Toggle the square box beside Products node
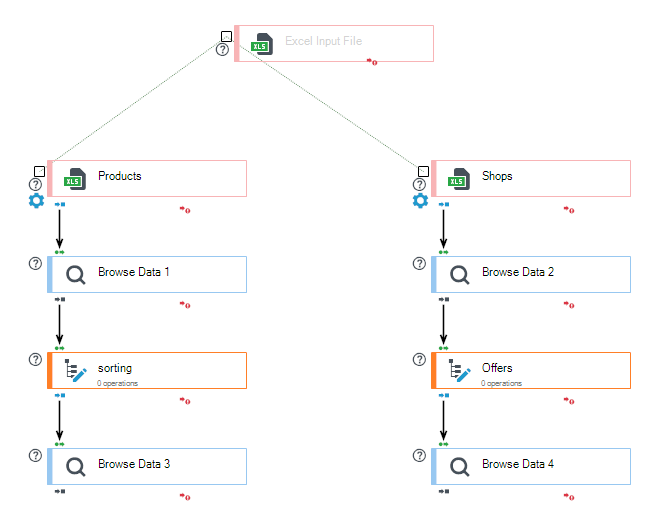 coord(40,171)
